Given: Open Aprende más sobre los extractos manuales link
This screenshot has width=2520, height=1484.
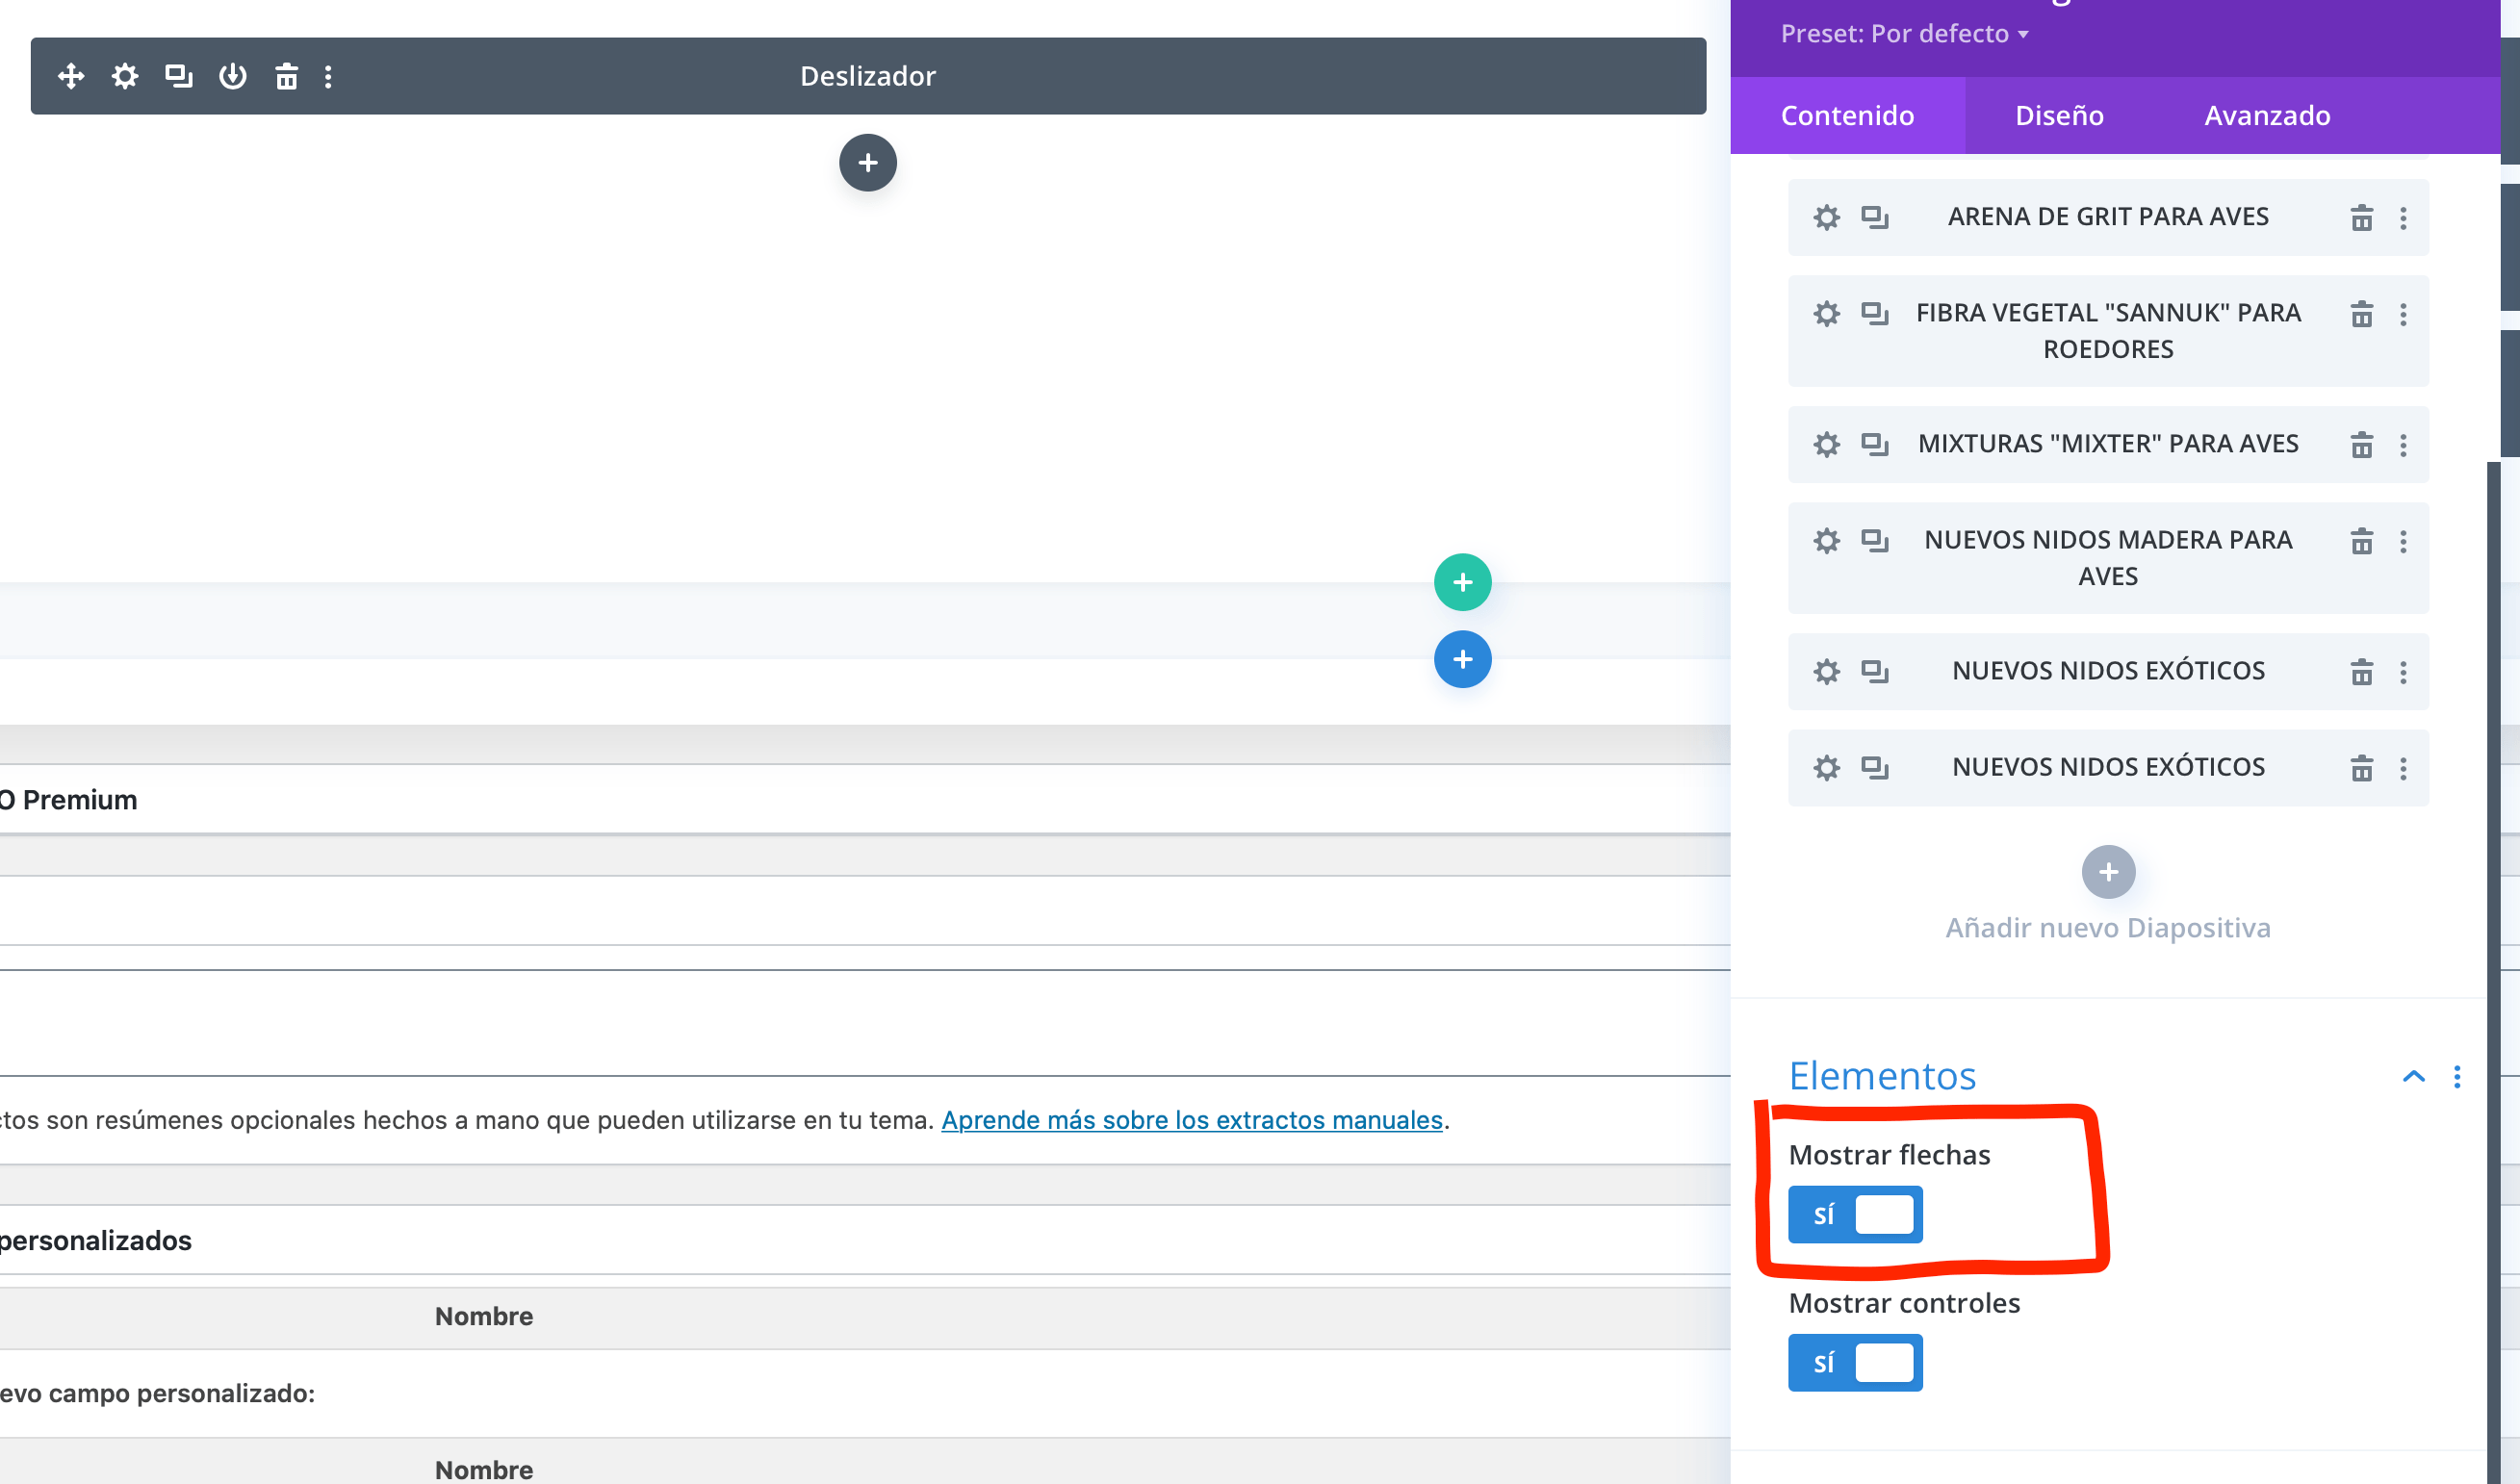Looking at the screenshot, I should point(1192,1120).
